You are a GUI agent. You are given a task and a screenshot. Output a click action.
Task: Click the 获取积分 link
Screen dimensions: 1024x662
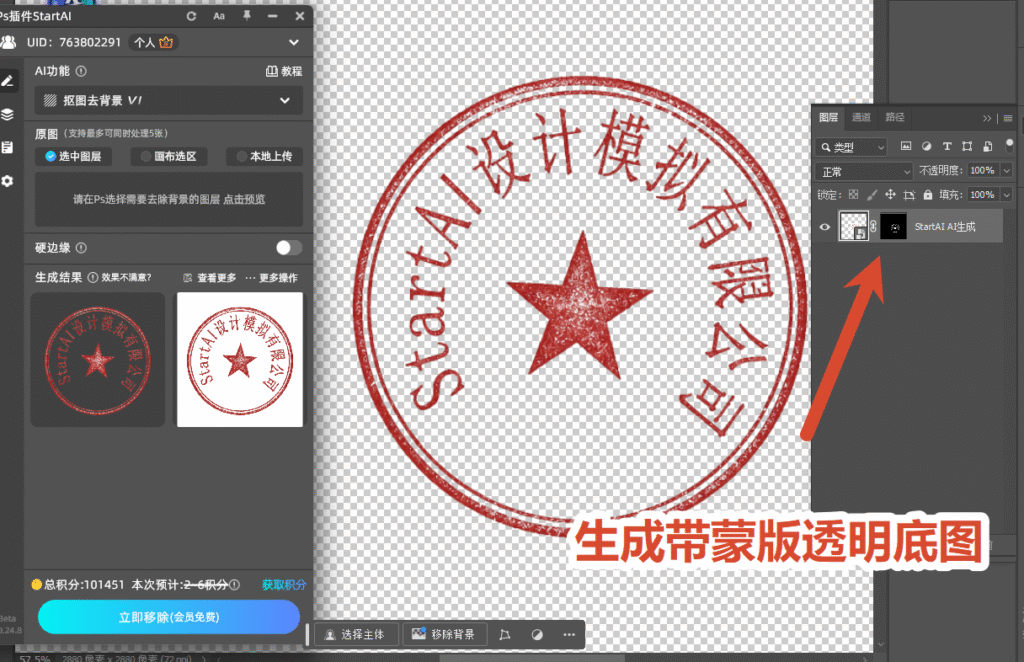284,585
